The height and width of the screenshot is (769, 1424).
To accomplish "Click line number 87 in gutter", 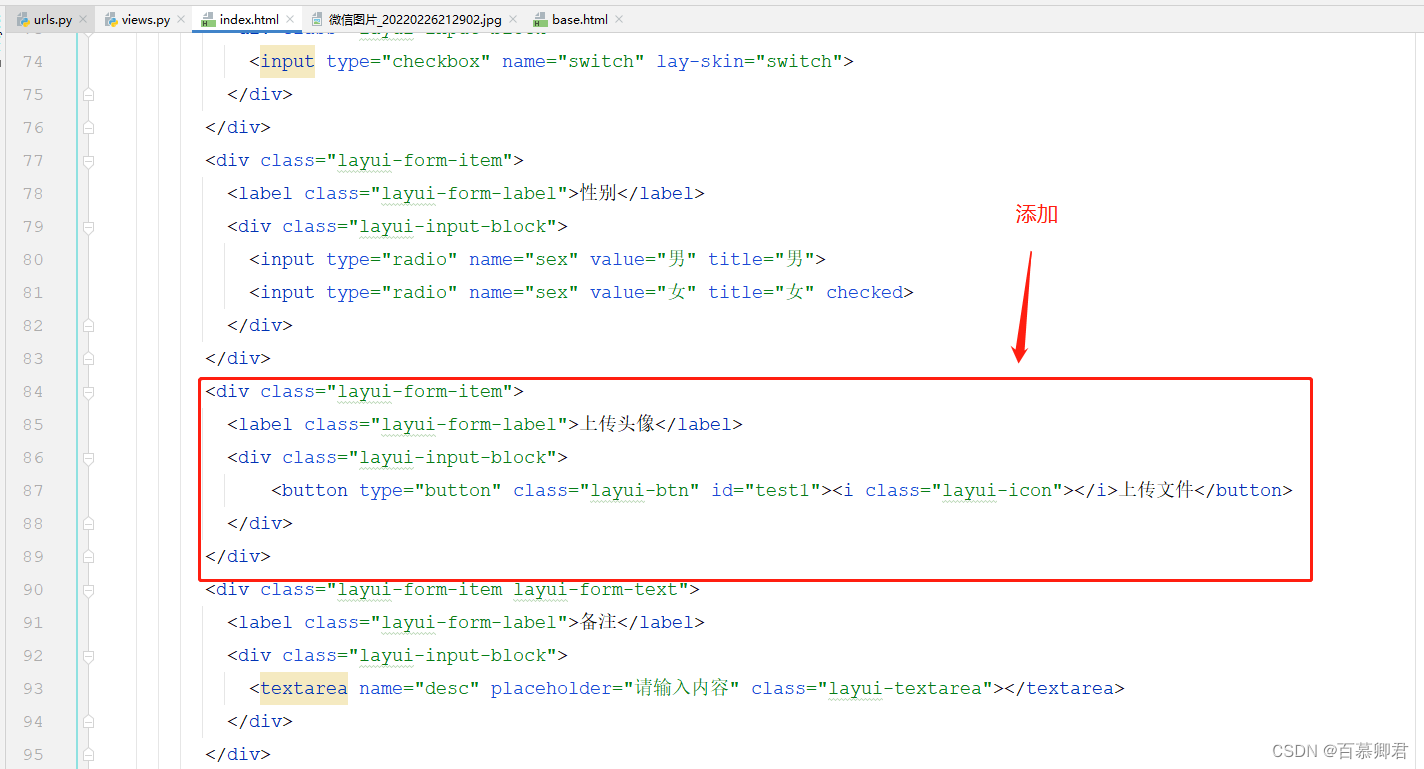I will click(x=33, y=491).
